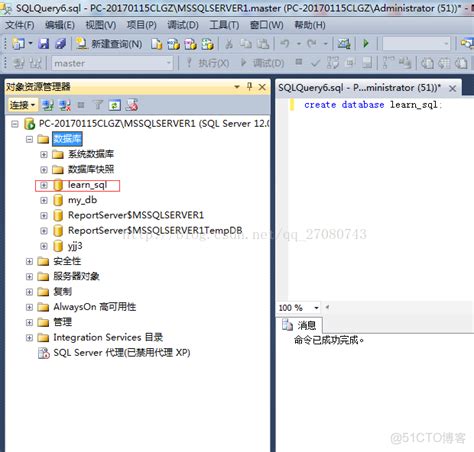The height and width of the screenshot is (452, 474).
Task: Open the 编辑(E) menu
Action: (x=60, y=25)
